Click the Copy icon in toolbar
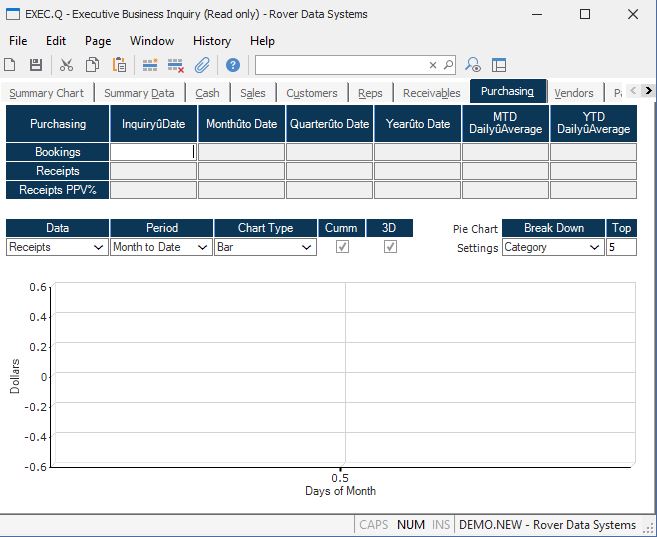This screenshot has width=657, height=537. pos(92,65)
